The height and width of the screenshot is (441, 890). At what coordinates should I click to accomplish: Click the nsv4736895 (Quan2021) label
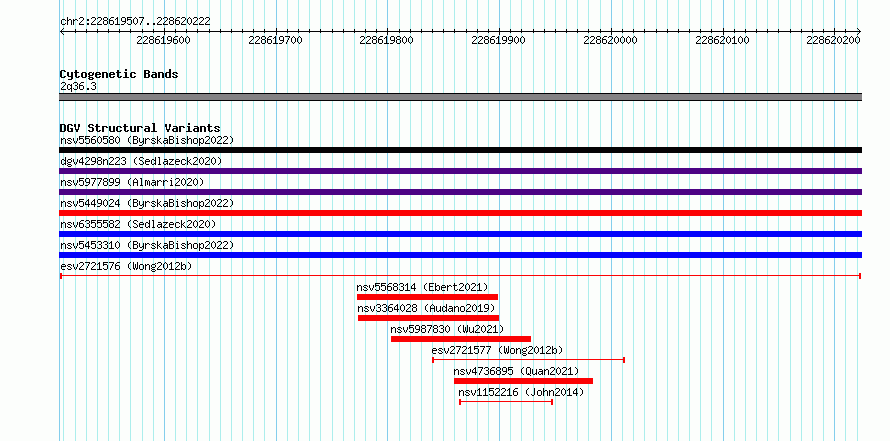point(517,371)
